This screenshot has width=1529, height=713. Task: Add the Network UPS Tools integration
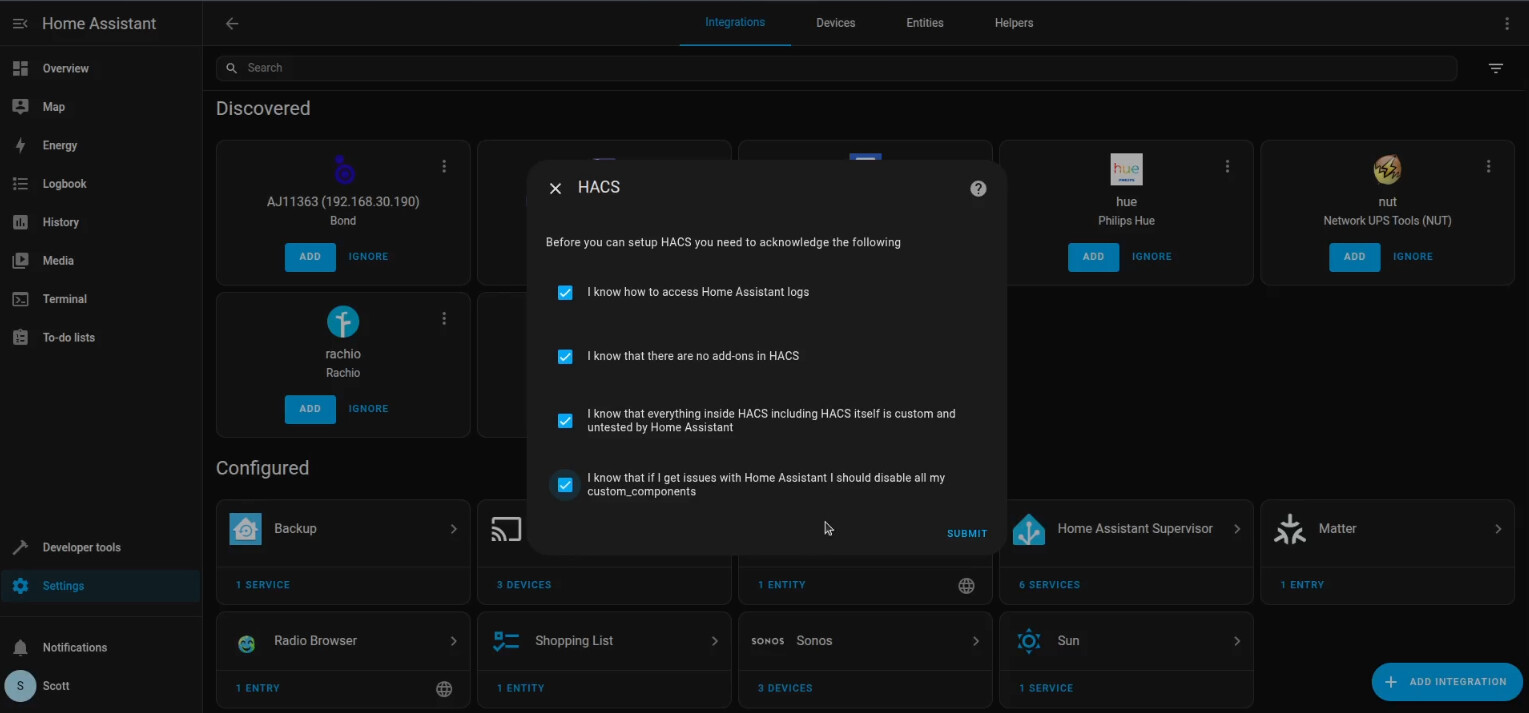tap(1354, 257)
